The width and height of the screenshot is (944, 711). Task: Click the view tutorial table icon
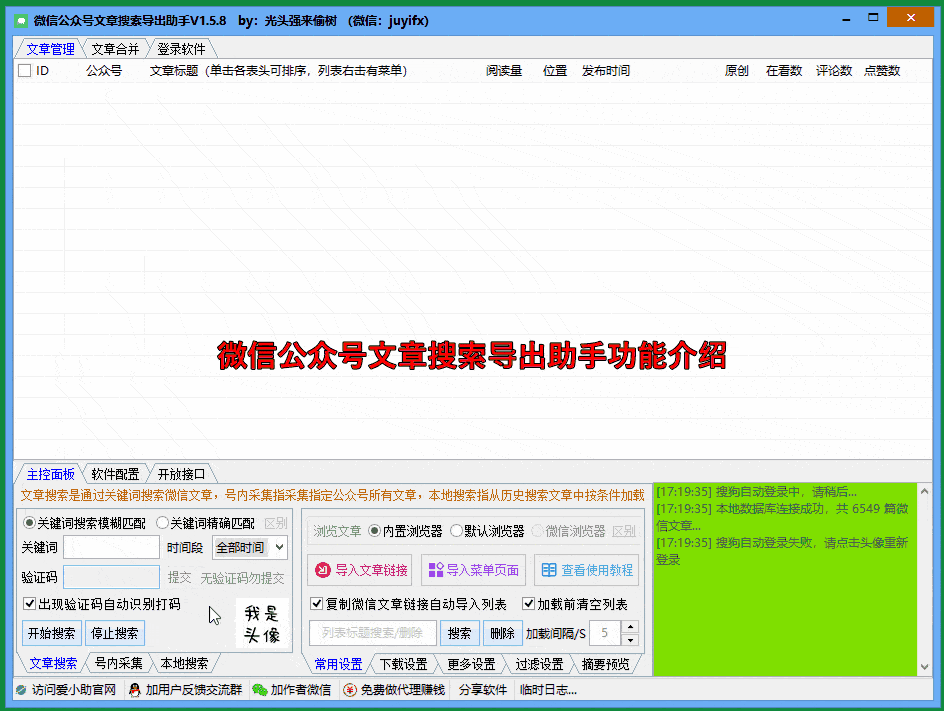point(548,570)
